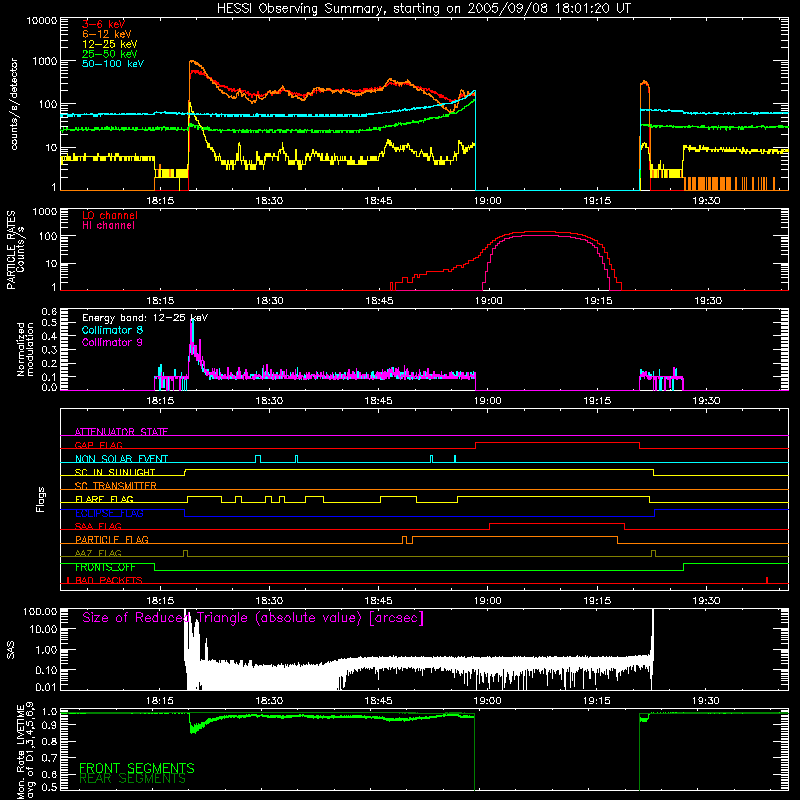
Task: Click the '19:30' time tick under SAS panel
Action: point(706,701)
